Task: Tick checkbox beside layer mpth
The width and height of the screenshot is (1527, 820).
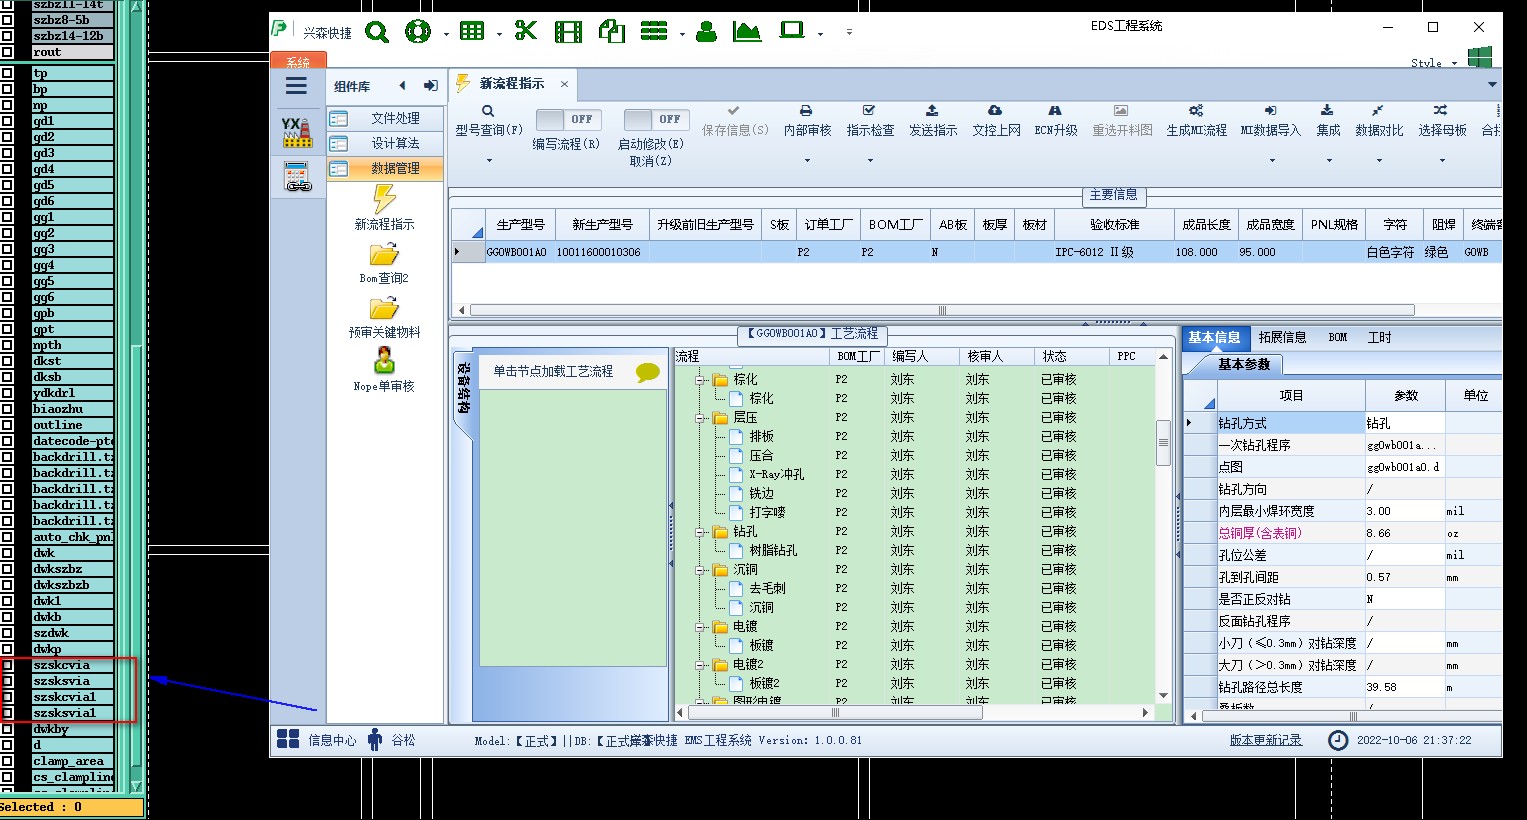Action: point(7,345)
